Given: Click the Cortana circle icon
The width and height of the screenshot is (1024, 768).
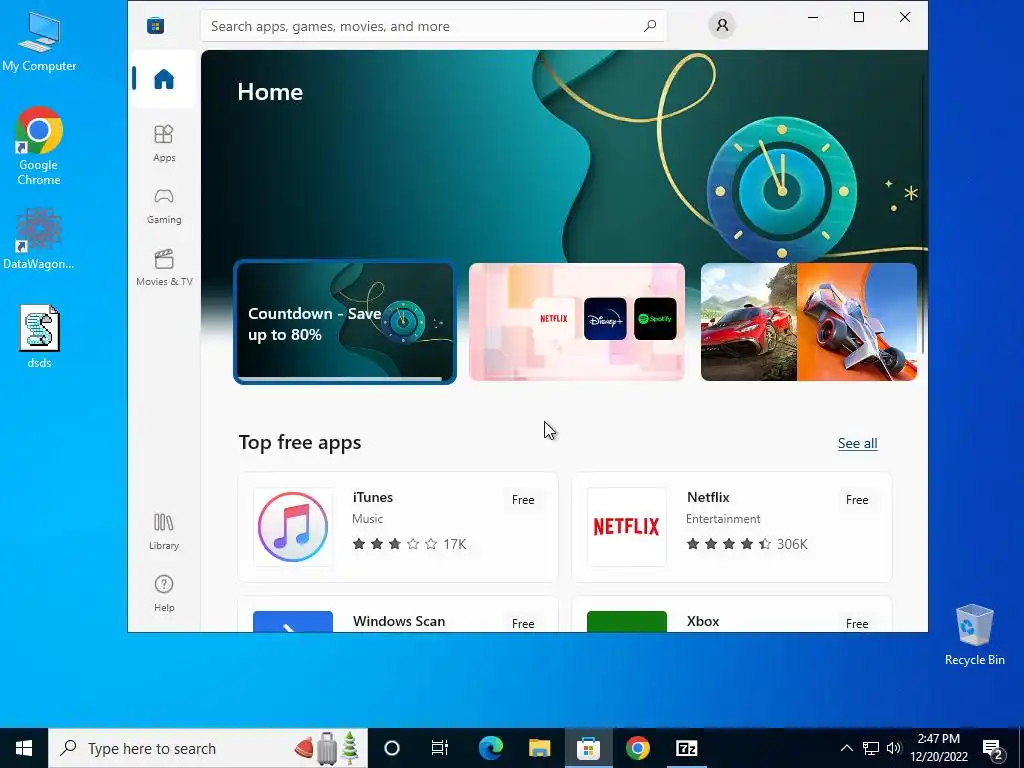Looking at the screenshot, I should click(x=391, y=748).
